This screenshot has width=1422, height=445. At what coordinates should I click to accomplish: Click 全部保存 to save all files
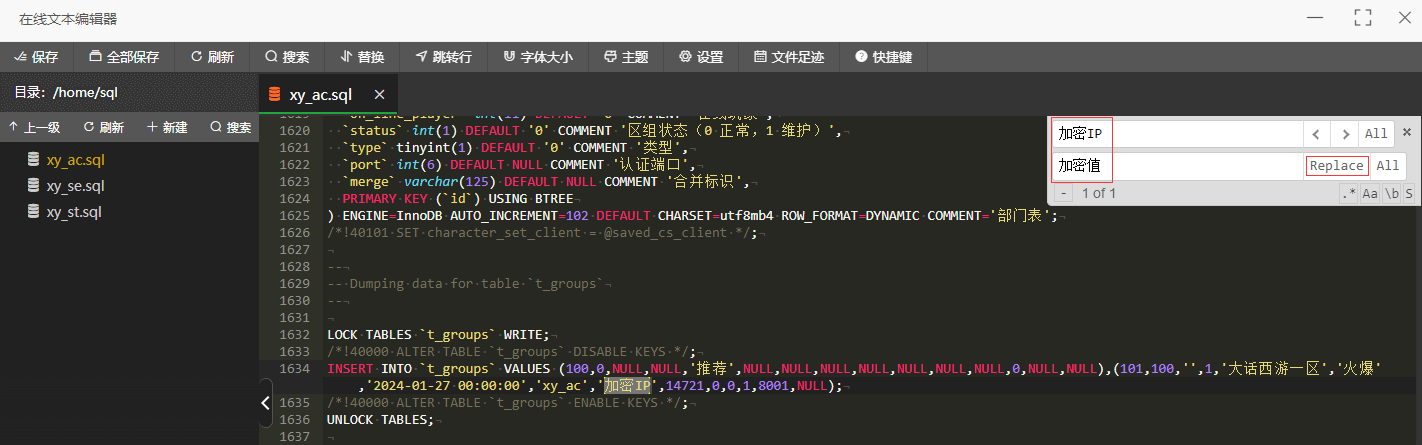[x=124, y=57]
